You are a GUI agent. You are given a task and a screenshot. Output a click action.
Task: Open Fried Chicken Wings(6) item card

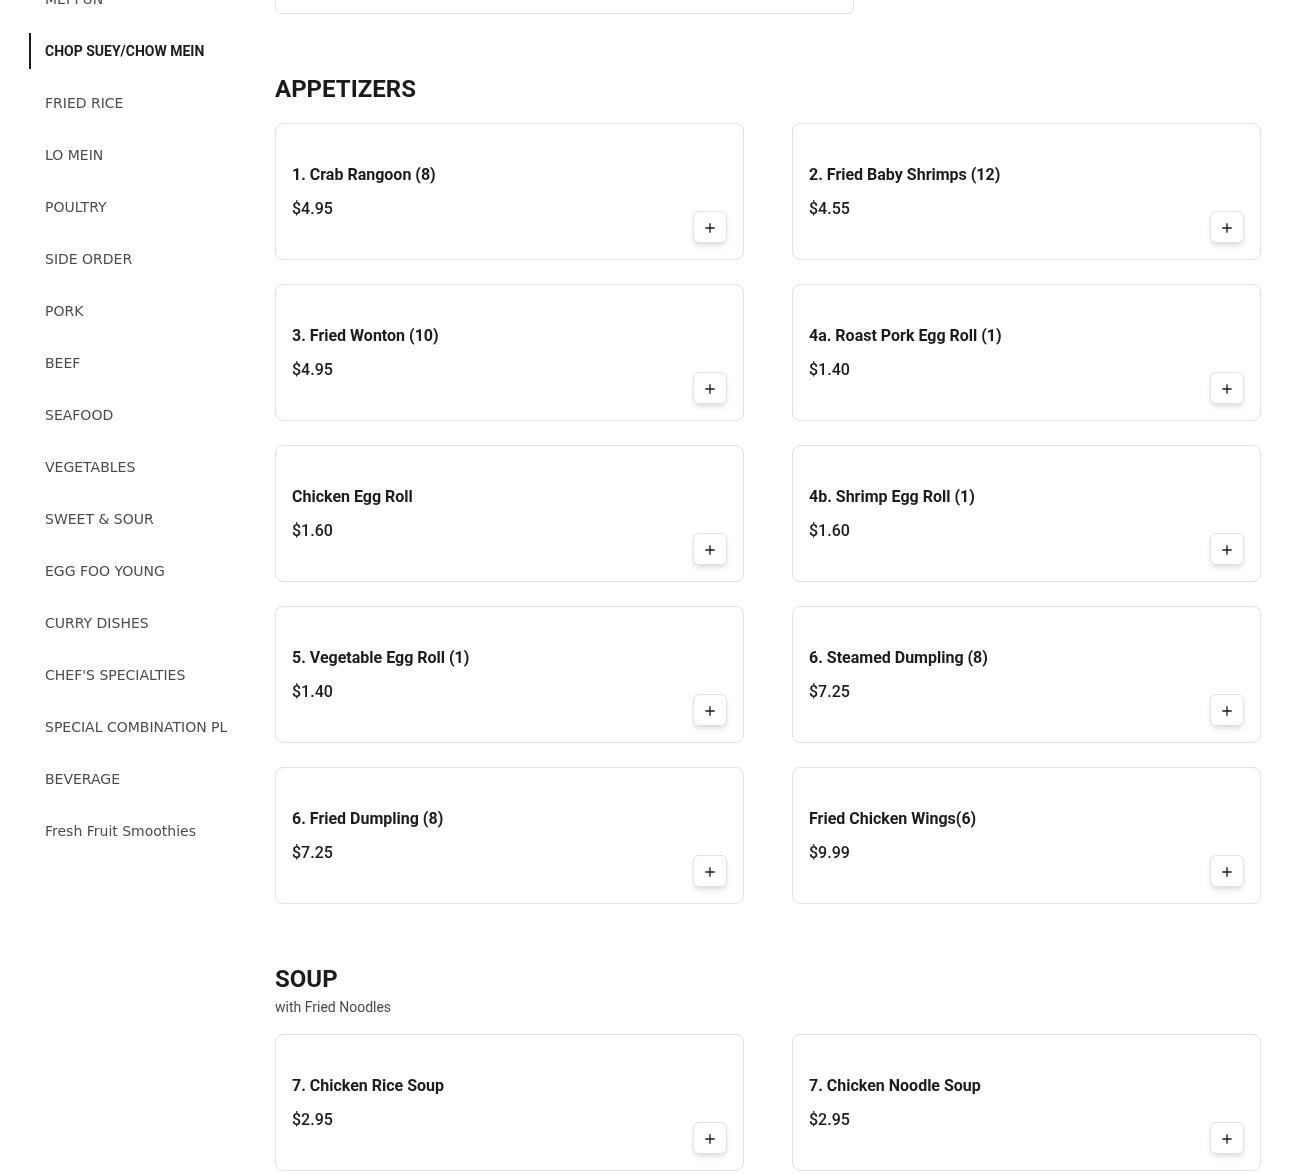pos(892,819)
